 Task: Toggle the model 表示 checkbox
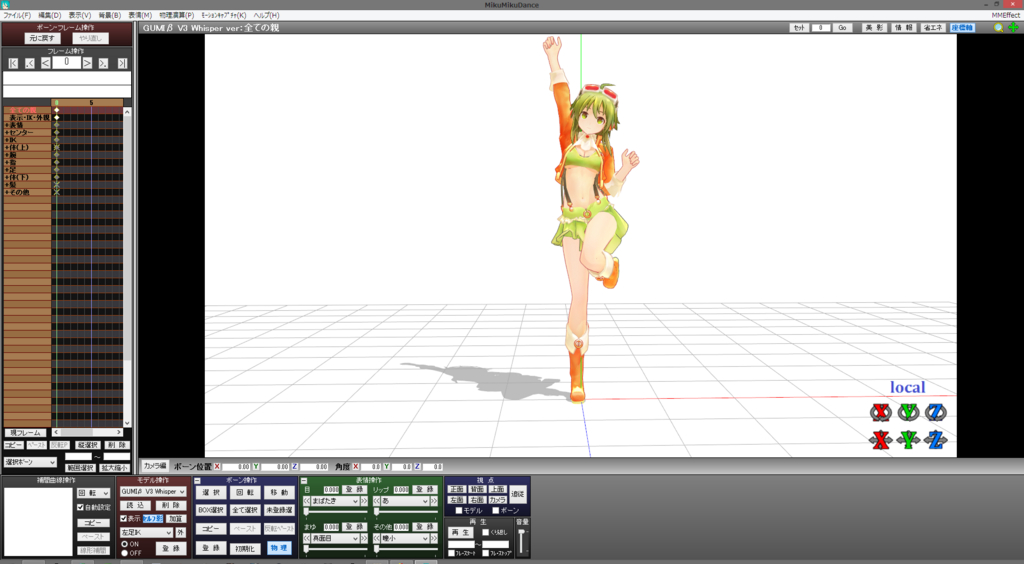[124, 518]
